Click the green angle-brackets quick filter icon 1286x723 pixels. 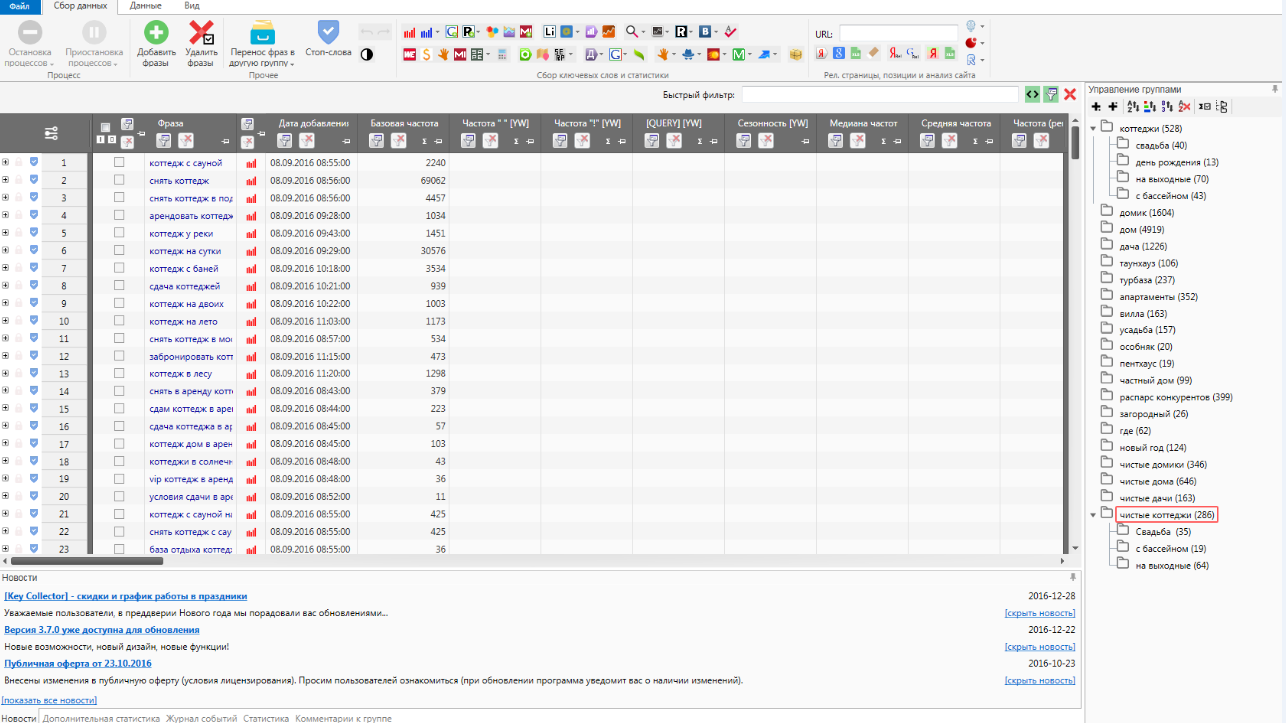1032,94
